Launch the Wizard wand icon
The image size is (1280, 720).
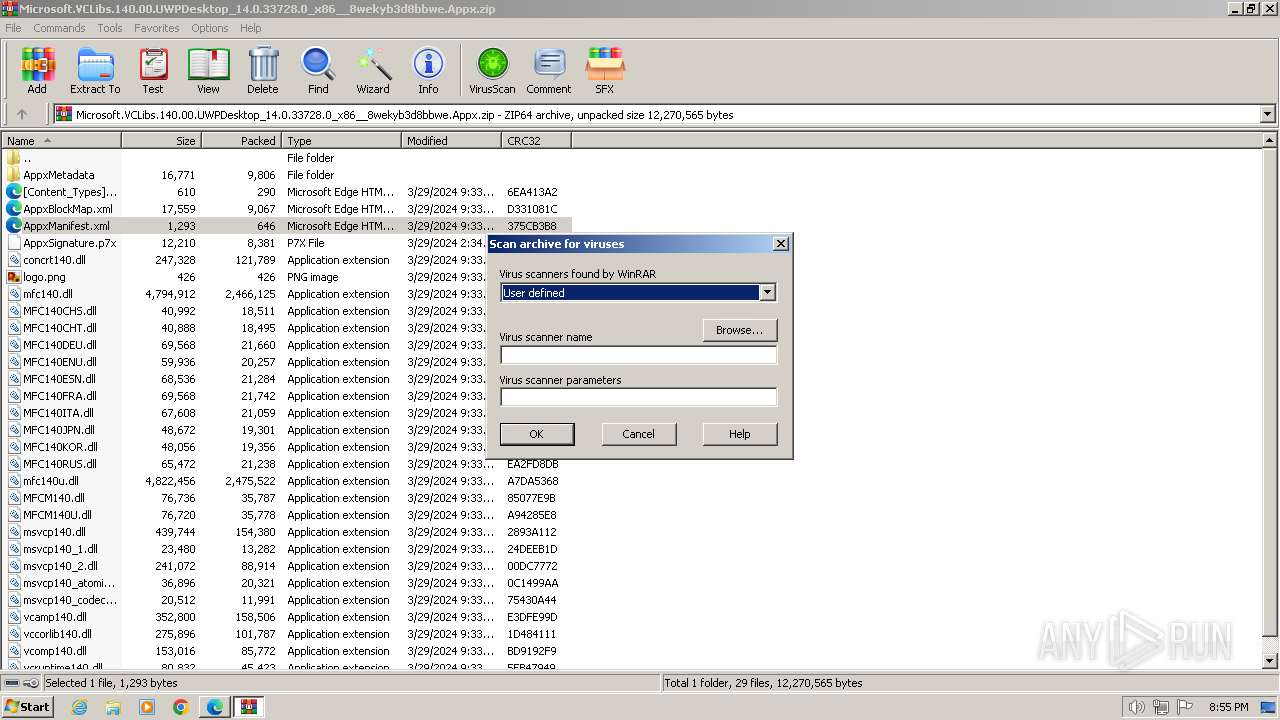tap(373, 70)
